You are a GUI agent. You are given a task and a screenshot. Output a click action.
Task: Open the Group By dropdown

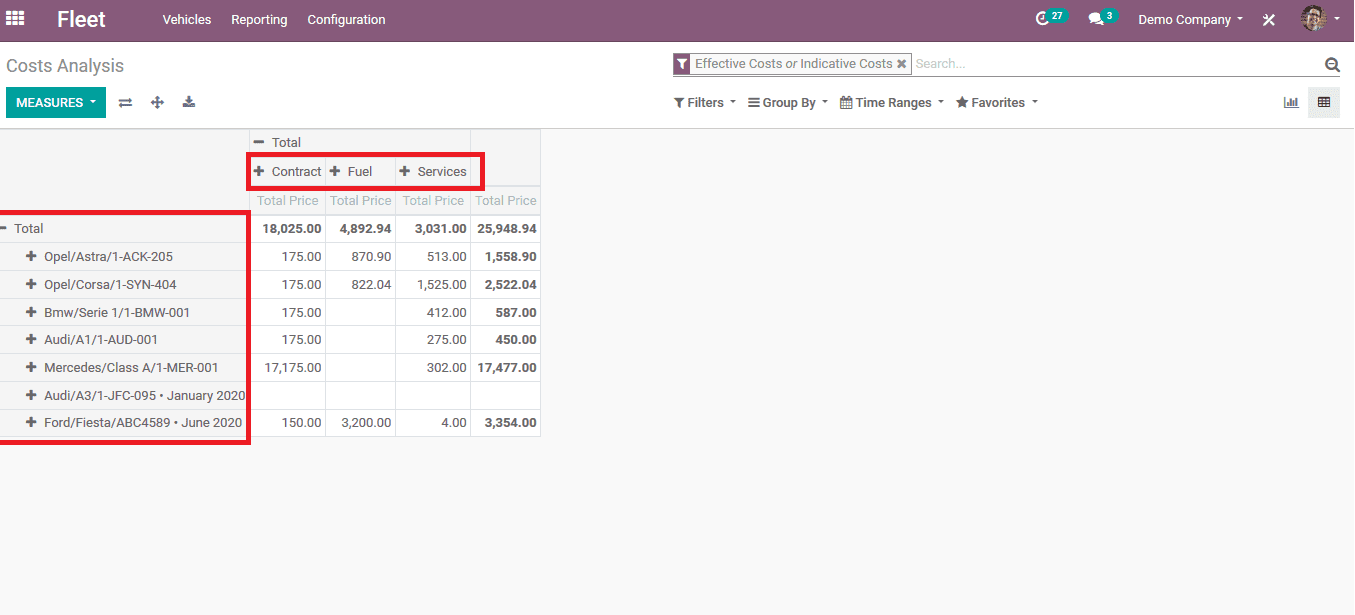click(x=788, y=103)
